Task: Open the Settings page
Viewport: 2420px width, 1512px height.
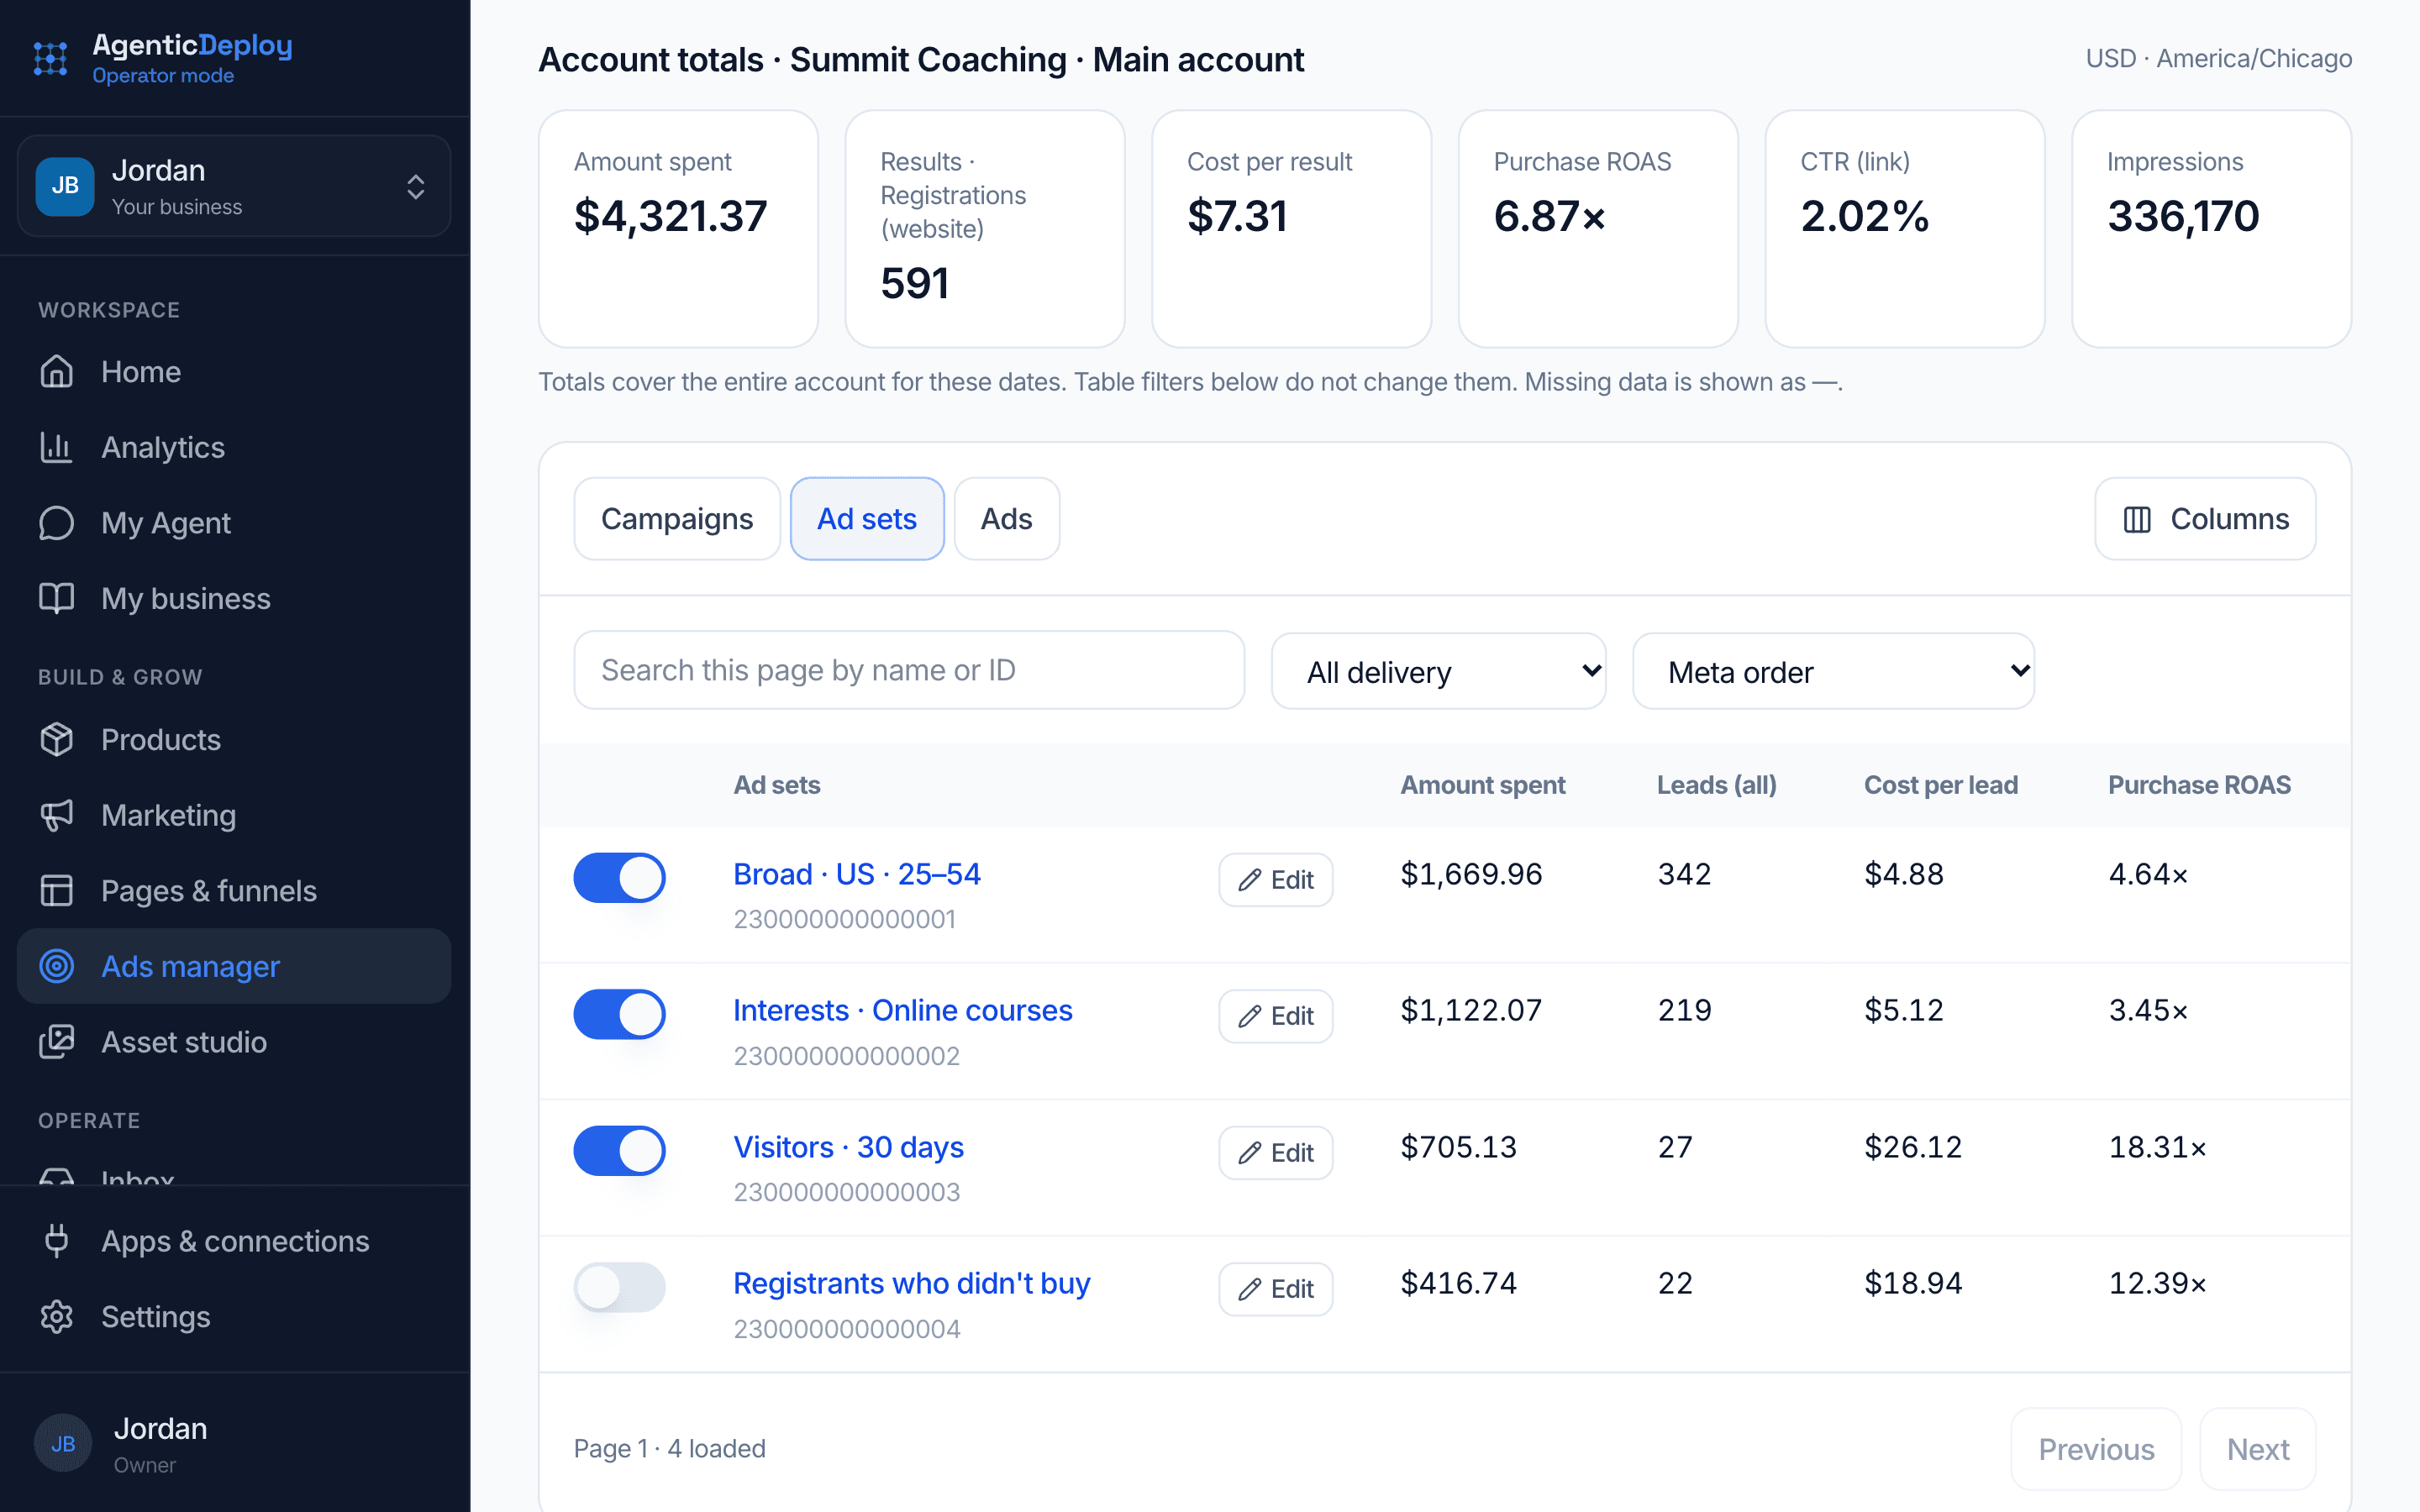Action: coord(234,1317)
